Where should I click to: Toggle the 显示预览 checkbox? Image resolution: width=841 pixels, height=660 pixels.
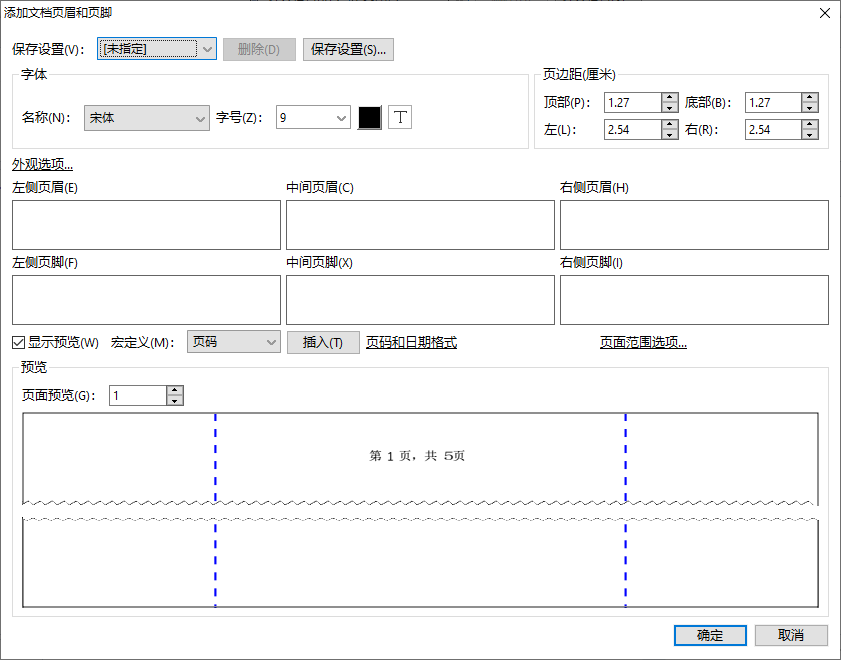[19, 343]
